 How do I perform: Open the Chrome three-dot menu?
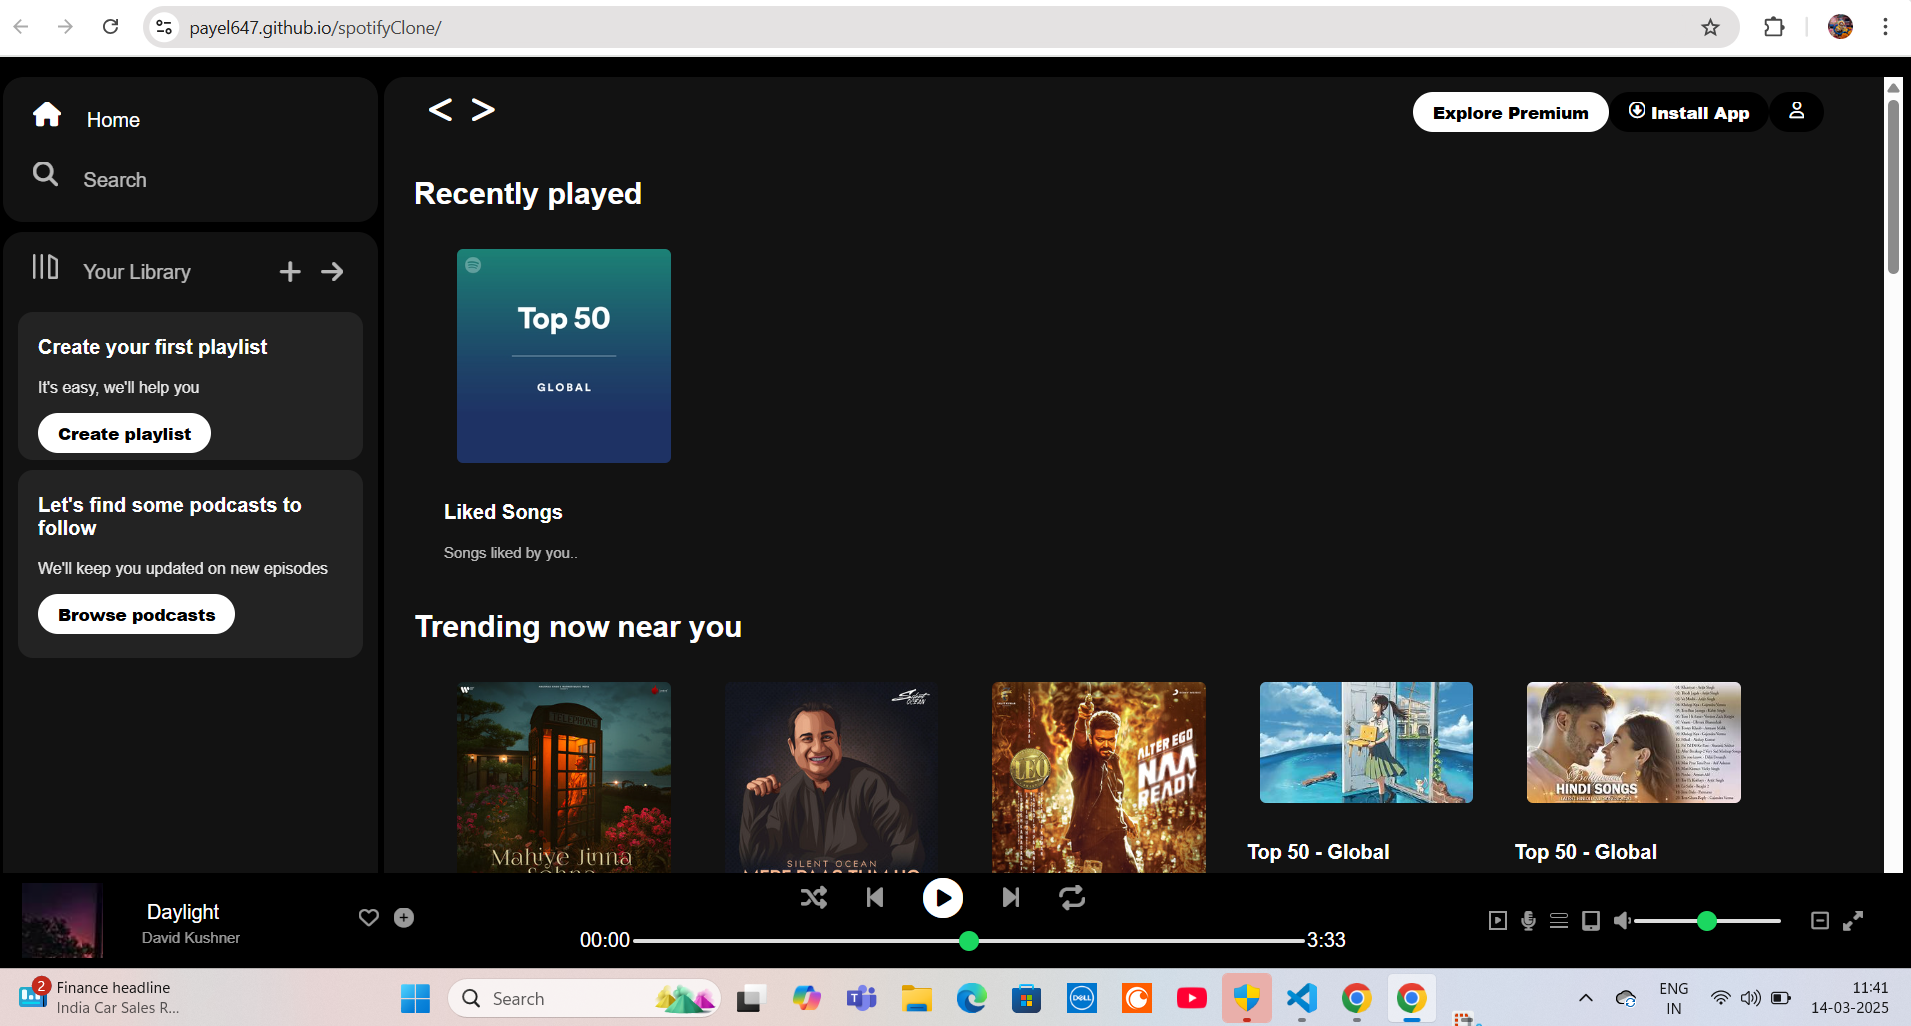[1885, 27]
